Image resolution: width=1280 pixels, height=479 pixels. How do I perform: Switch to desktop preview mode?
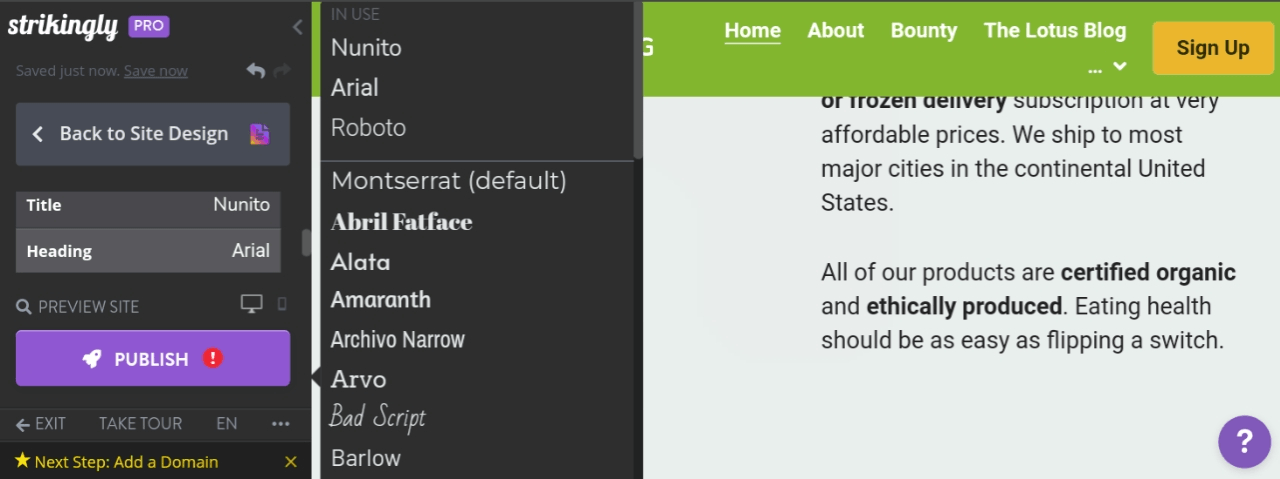tap(252, 304)
